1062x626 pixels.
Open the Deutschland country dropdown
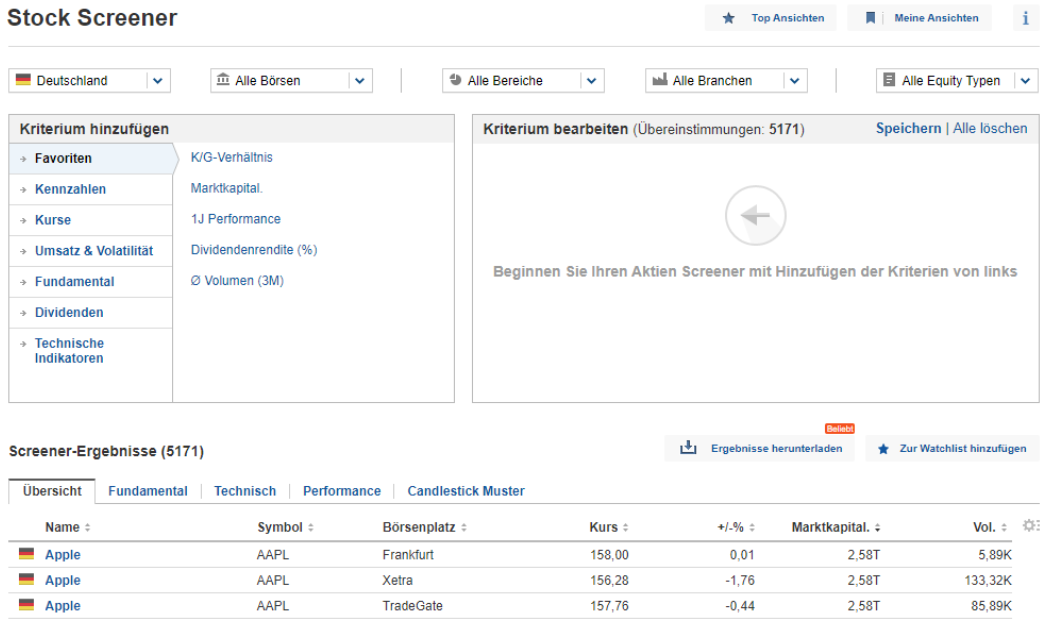(158, 80)
